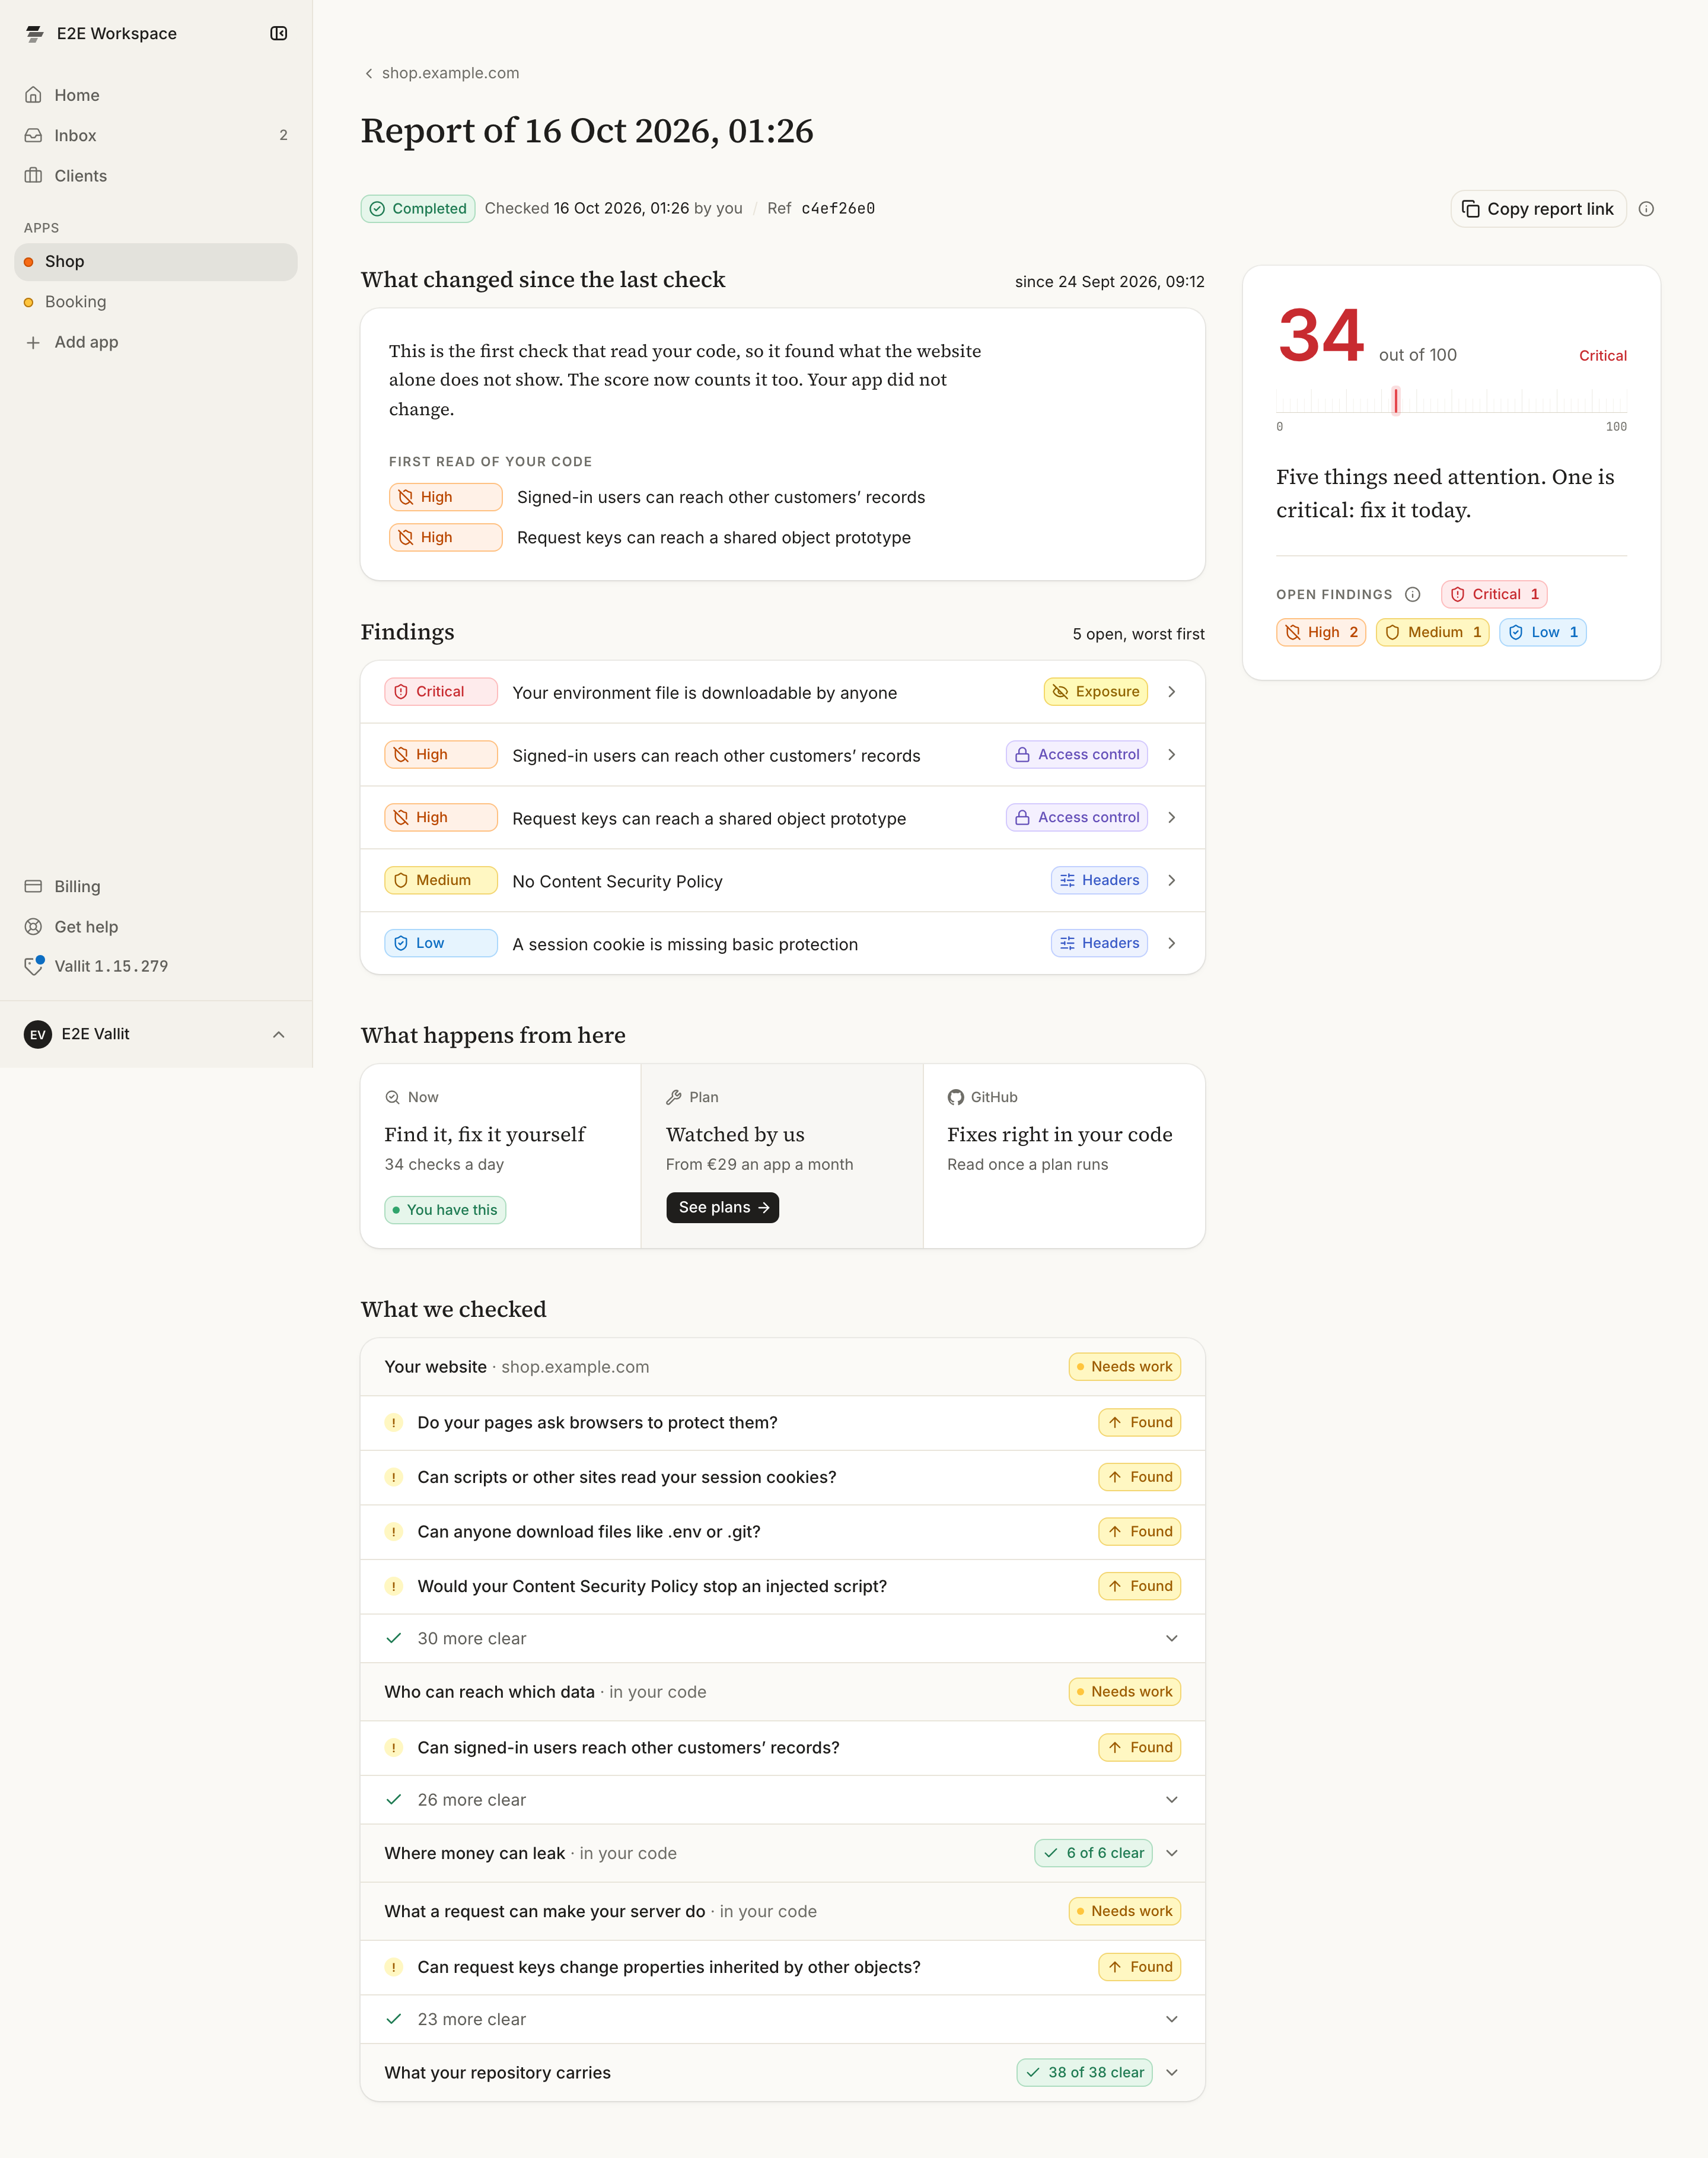Click the Vallit version shield icon
The height and width of the screenshot is (2158, 1708).
(x=33, y=966)
